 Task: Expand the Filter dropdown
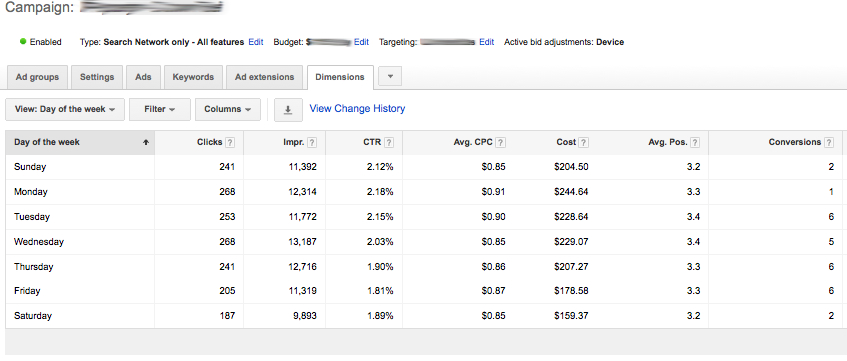160,109
